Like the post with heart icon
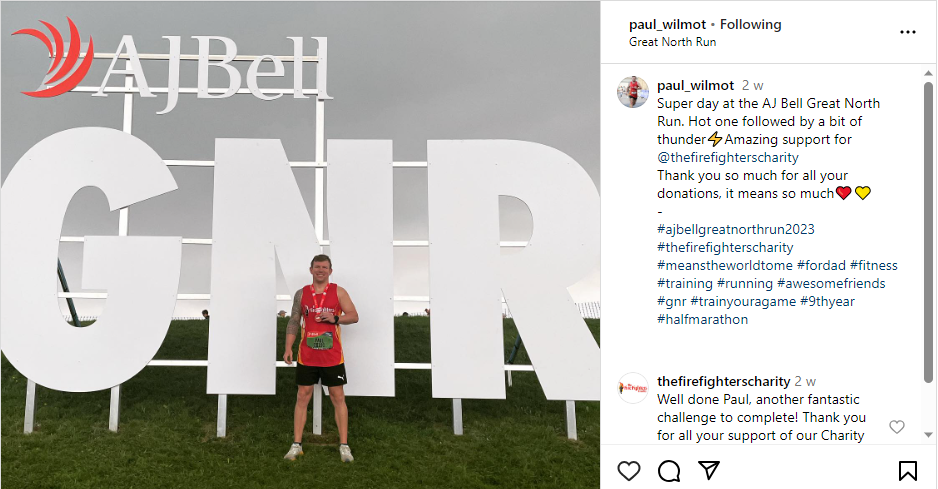The image size is (938, 489). (629, 470)
